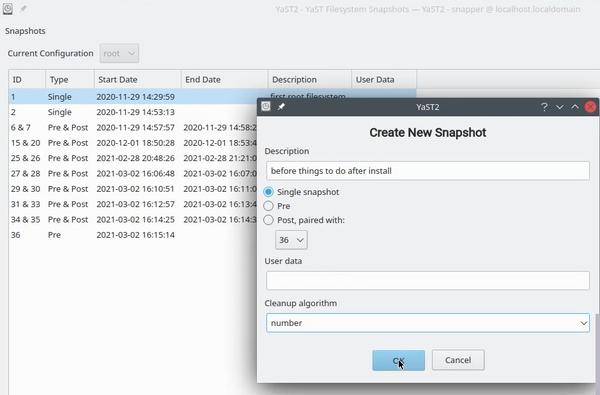Open the paired snapshot 36 dropdown
This screenshot has width=600, height=395.
click(291, 240)
